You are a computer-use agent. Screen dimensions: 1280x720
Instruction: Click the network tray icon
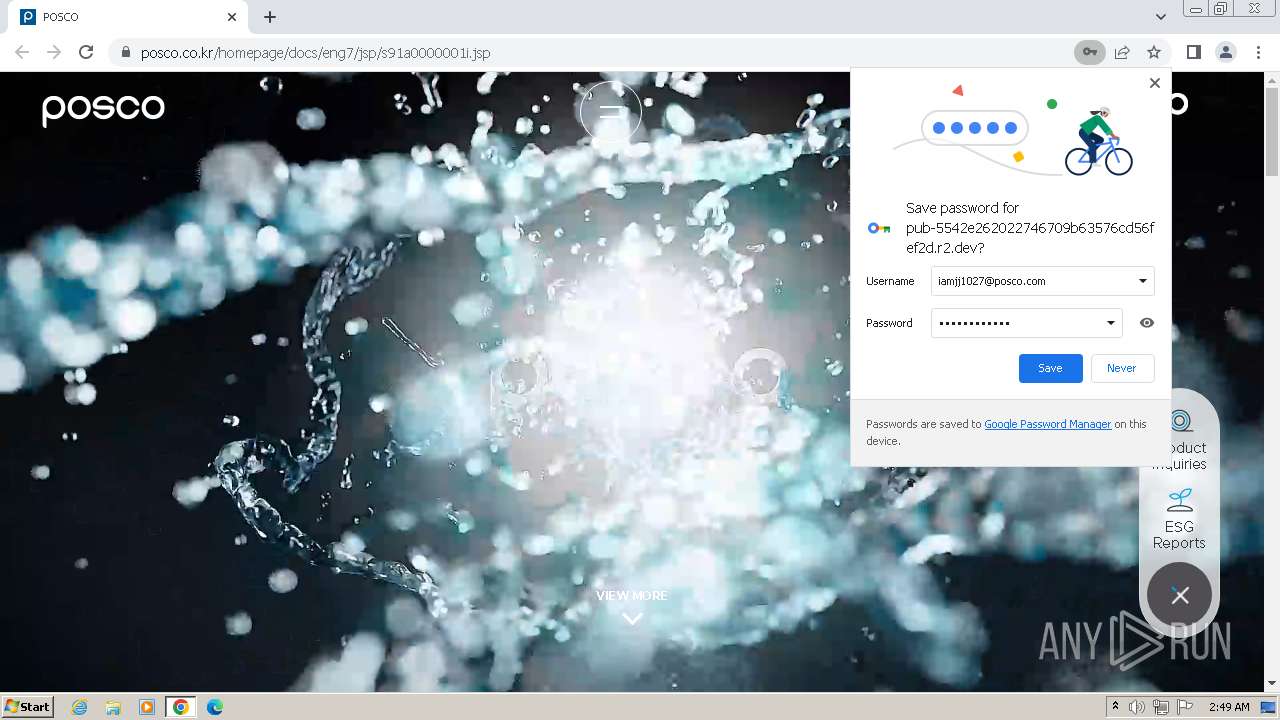[x=1161, y=707]
